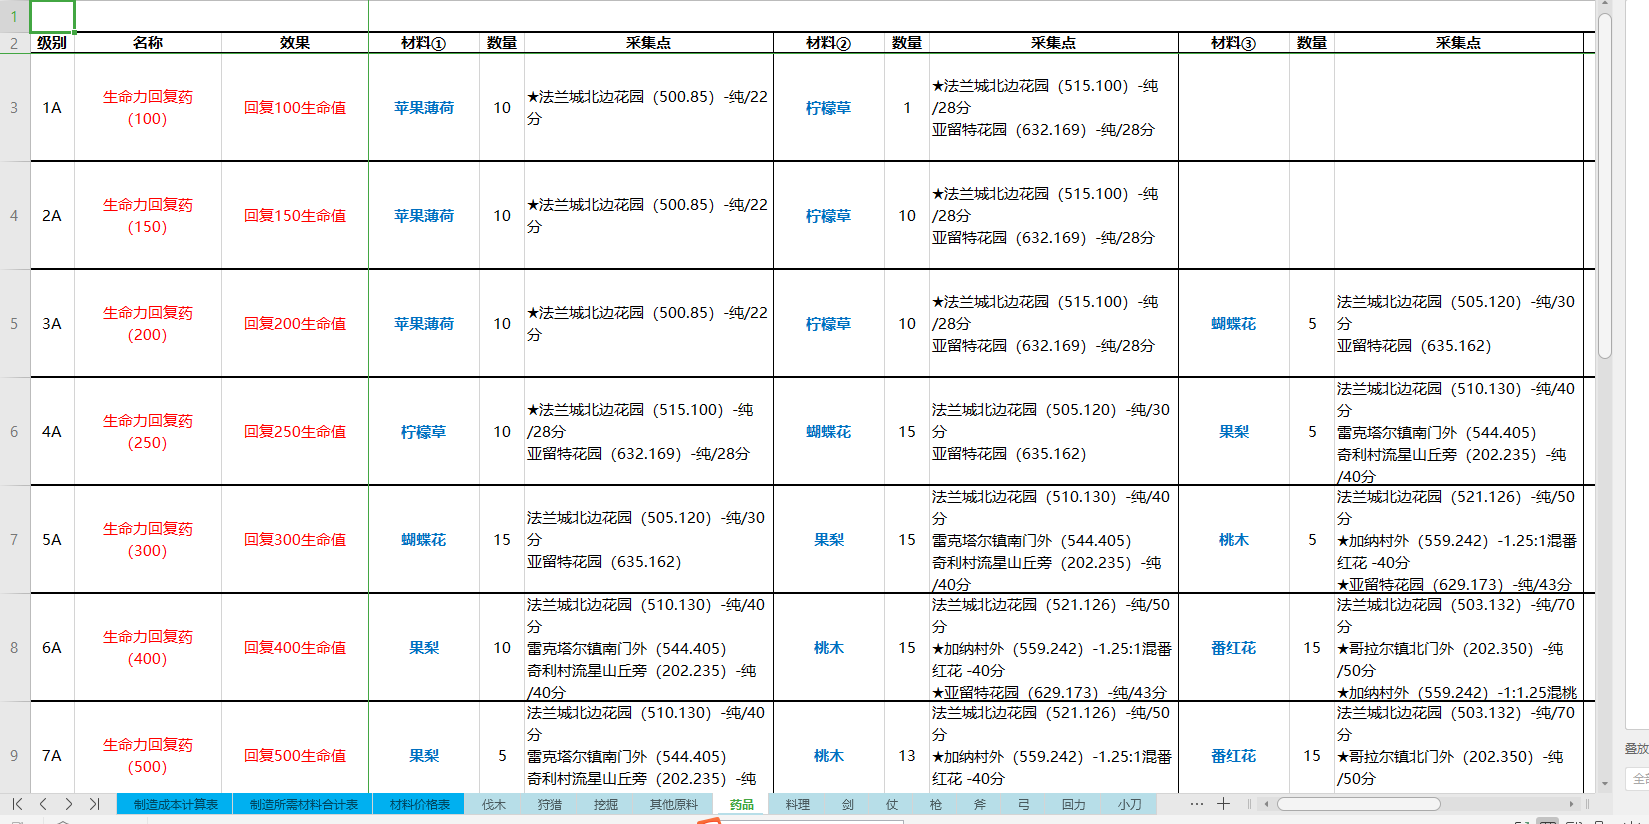Open the 狩猎 sheet tab
1649x824 pixels.
[x=549, y=804]
